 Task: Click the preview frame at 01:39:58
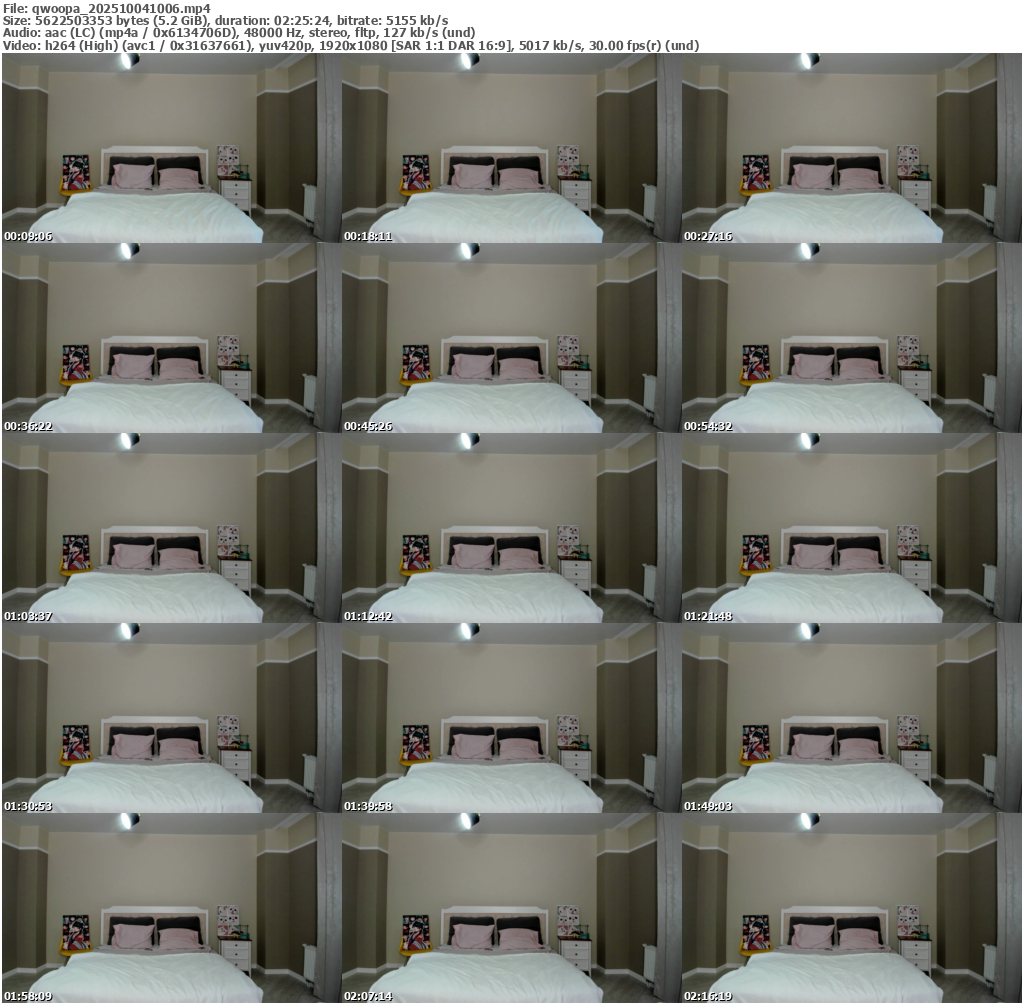511,718
